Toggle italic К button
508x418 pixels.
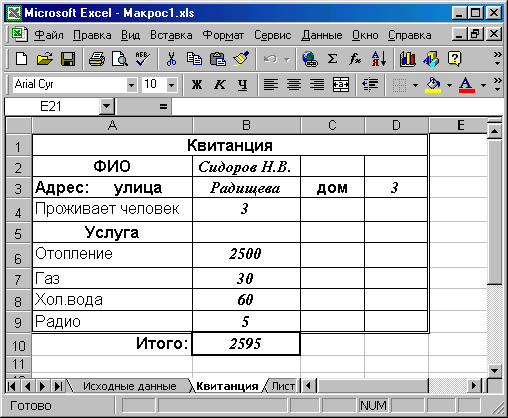coord(220,85)
